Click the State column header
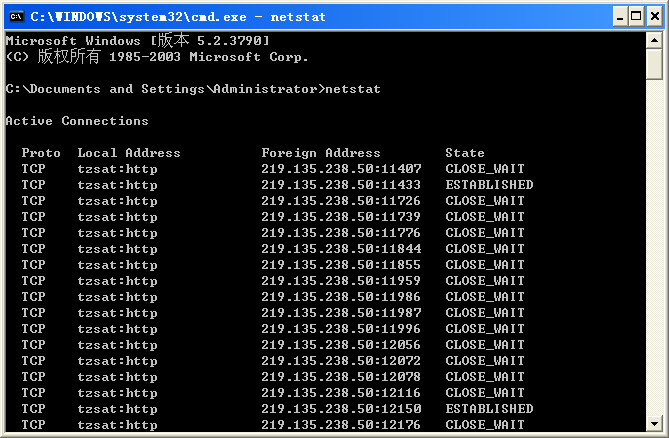 point(465,153)
